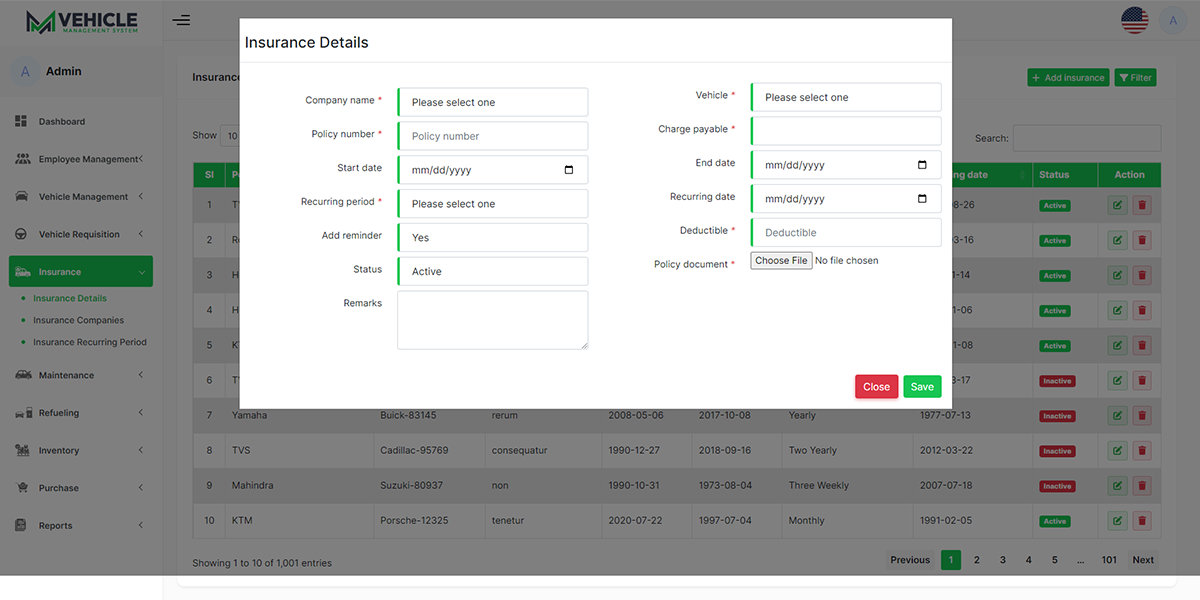Click the hamburger menu icon beside the logo
Viewport: 1200px width, 600px height.
[182, 20]
